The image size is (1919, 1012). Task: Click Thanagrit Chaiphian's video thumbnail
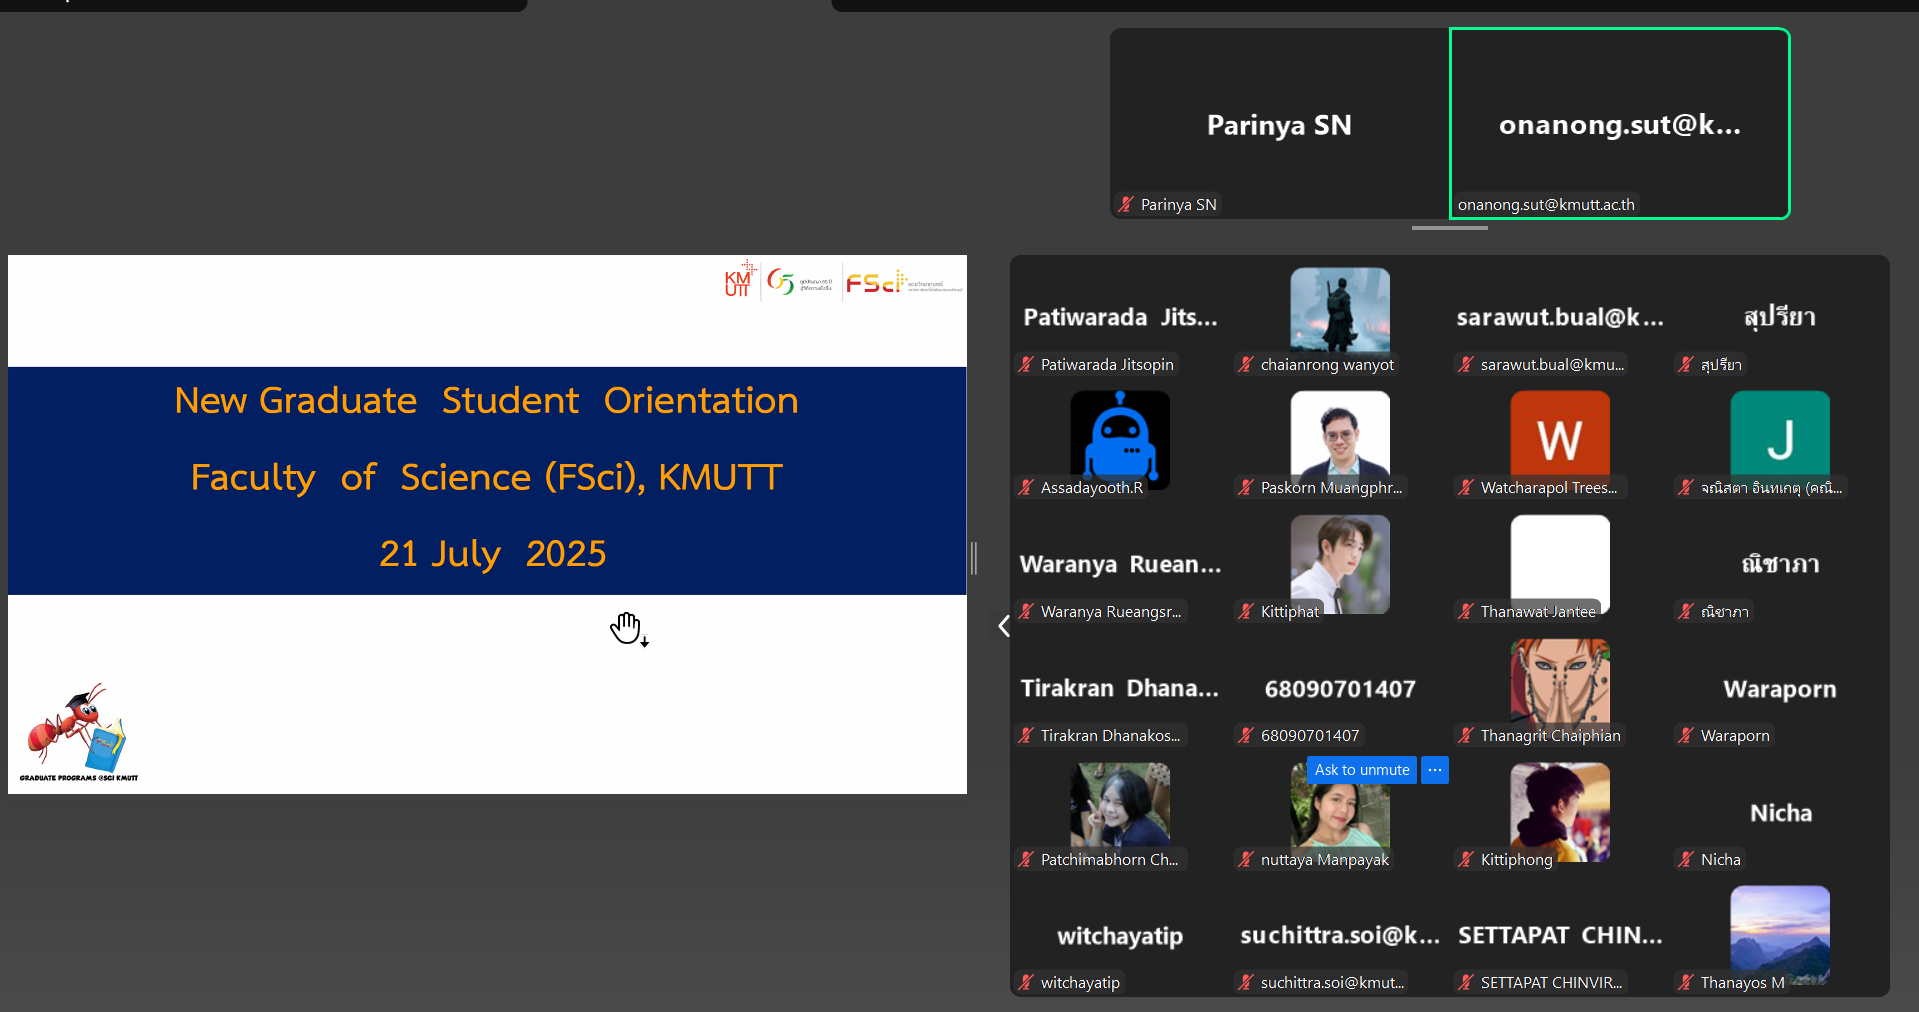pos(1559,678)
